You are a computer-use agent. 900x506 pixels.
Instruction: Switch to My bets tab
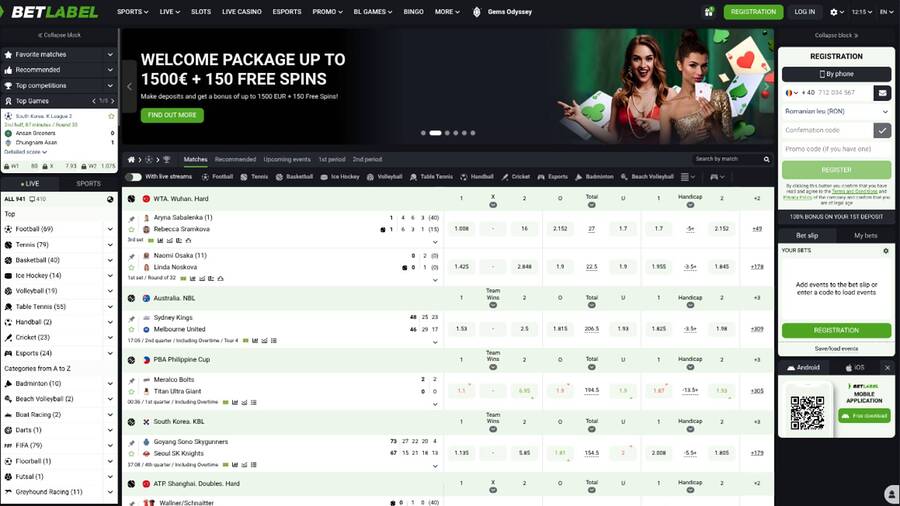pyautogui.click(x=866, y=236)
